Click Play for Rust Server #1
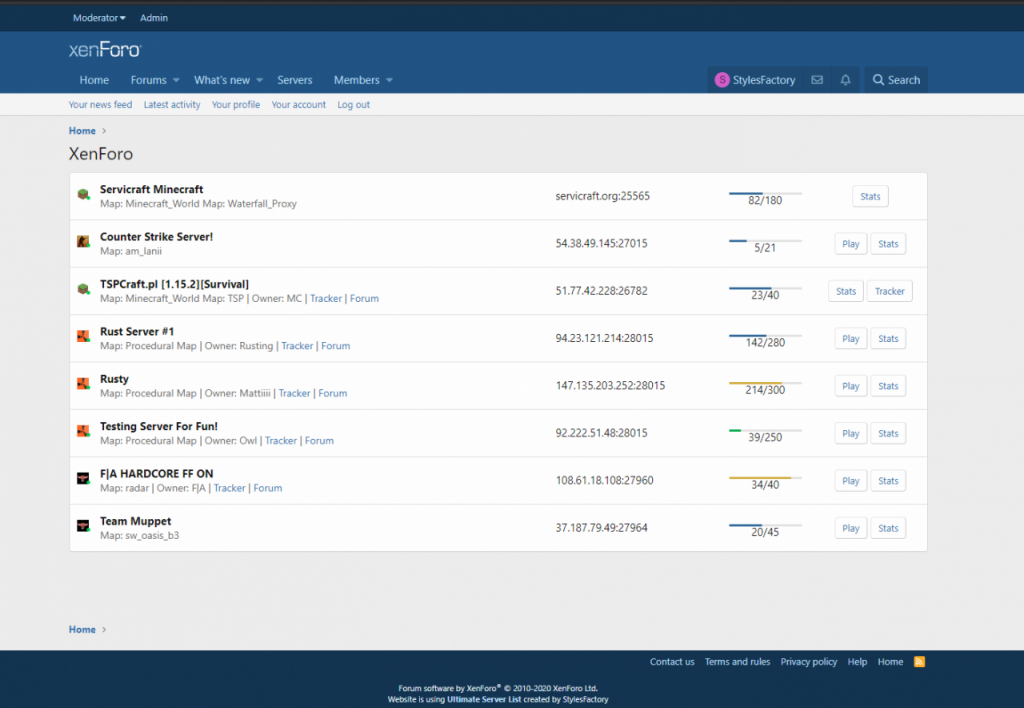 [x=850, y=338]
